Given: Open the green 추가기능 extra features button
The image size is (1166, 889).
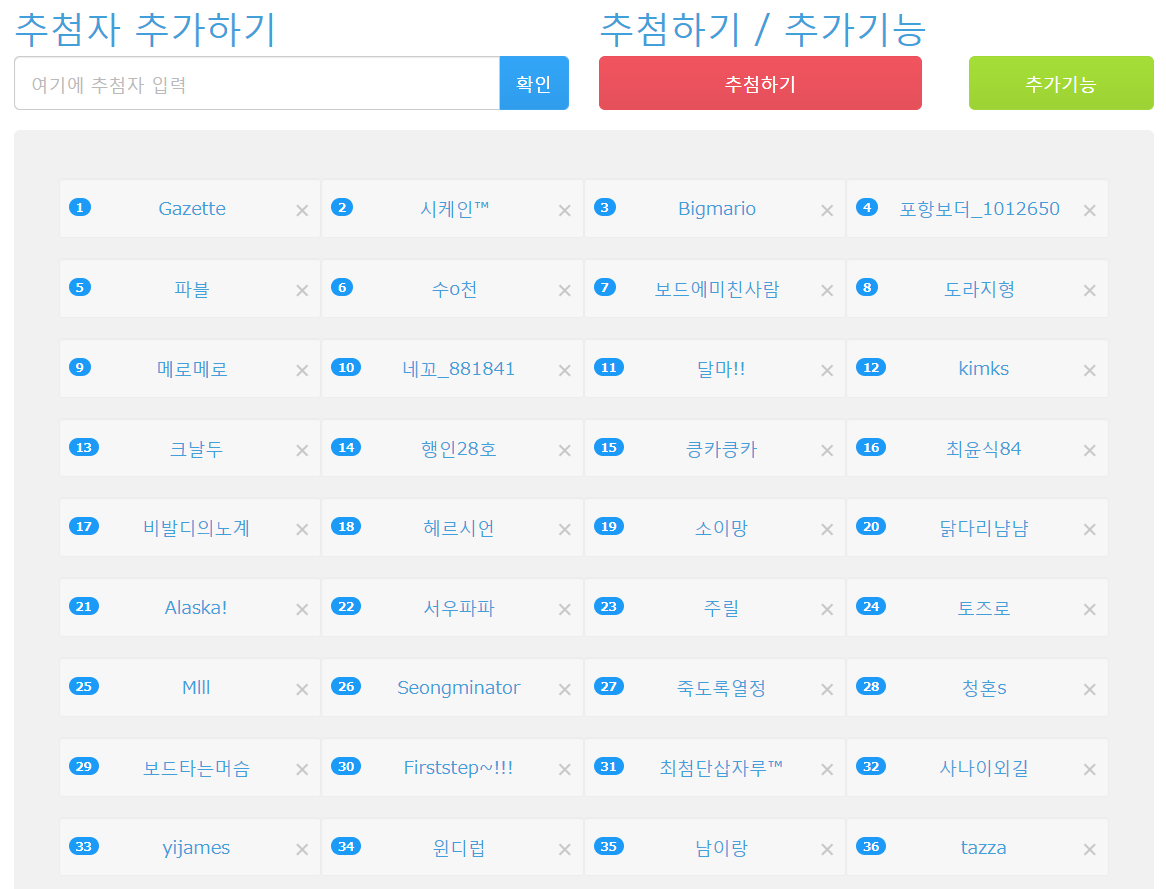Looking at the screenshot, I should 1061,83.
